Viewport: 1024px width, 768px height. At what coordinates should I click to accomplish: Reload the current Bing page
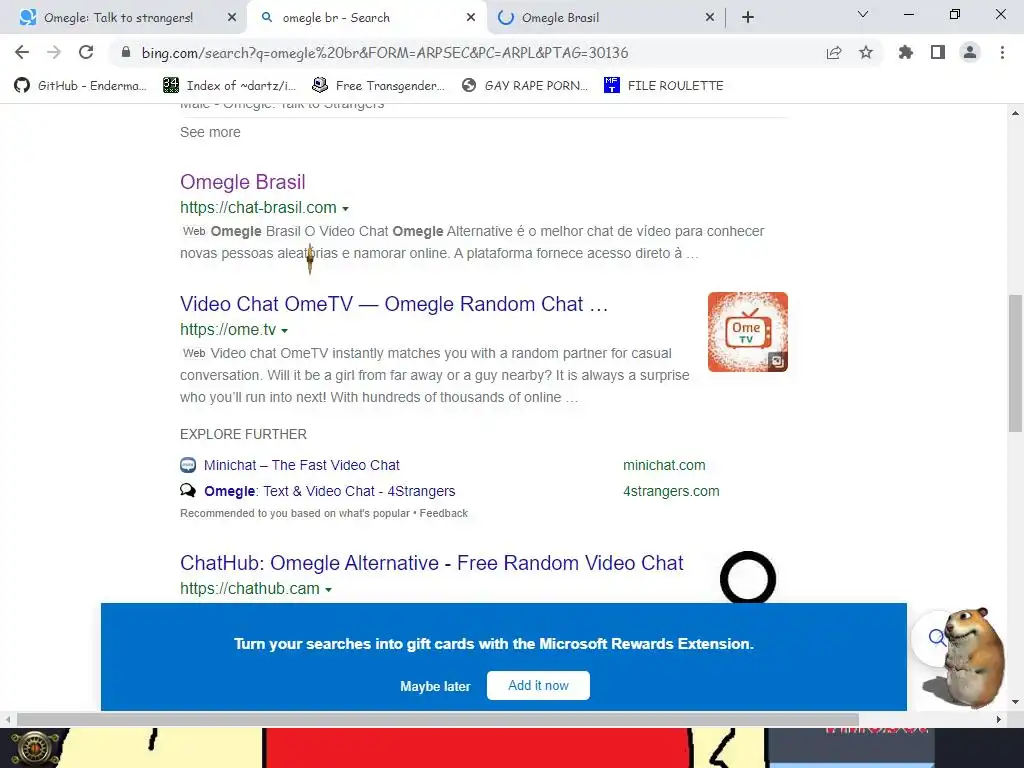coord(86,52)
